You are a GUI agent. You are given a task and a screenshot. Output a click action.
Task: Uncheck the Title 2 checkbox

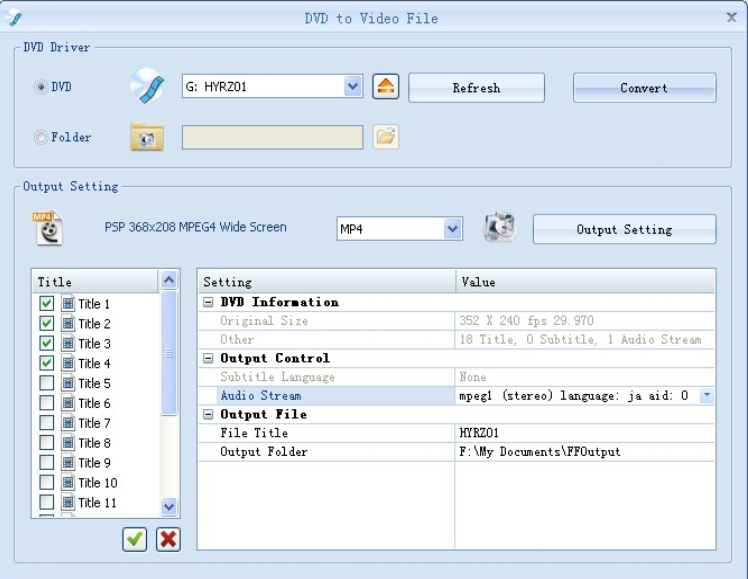(x=46, y=323)
